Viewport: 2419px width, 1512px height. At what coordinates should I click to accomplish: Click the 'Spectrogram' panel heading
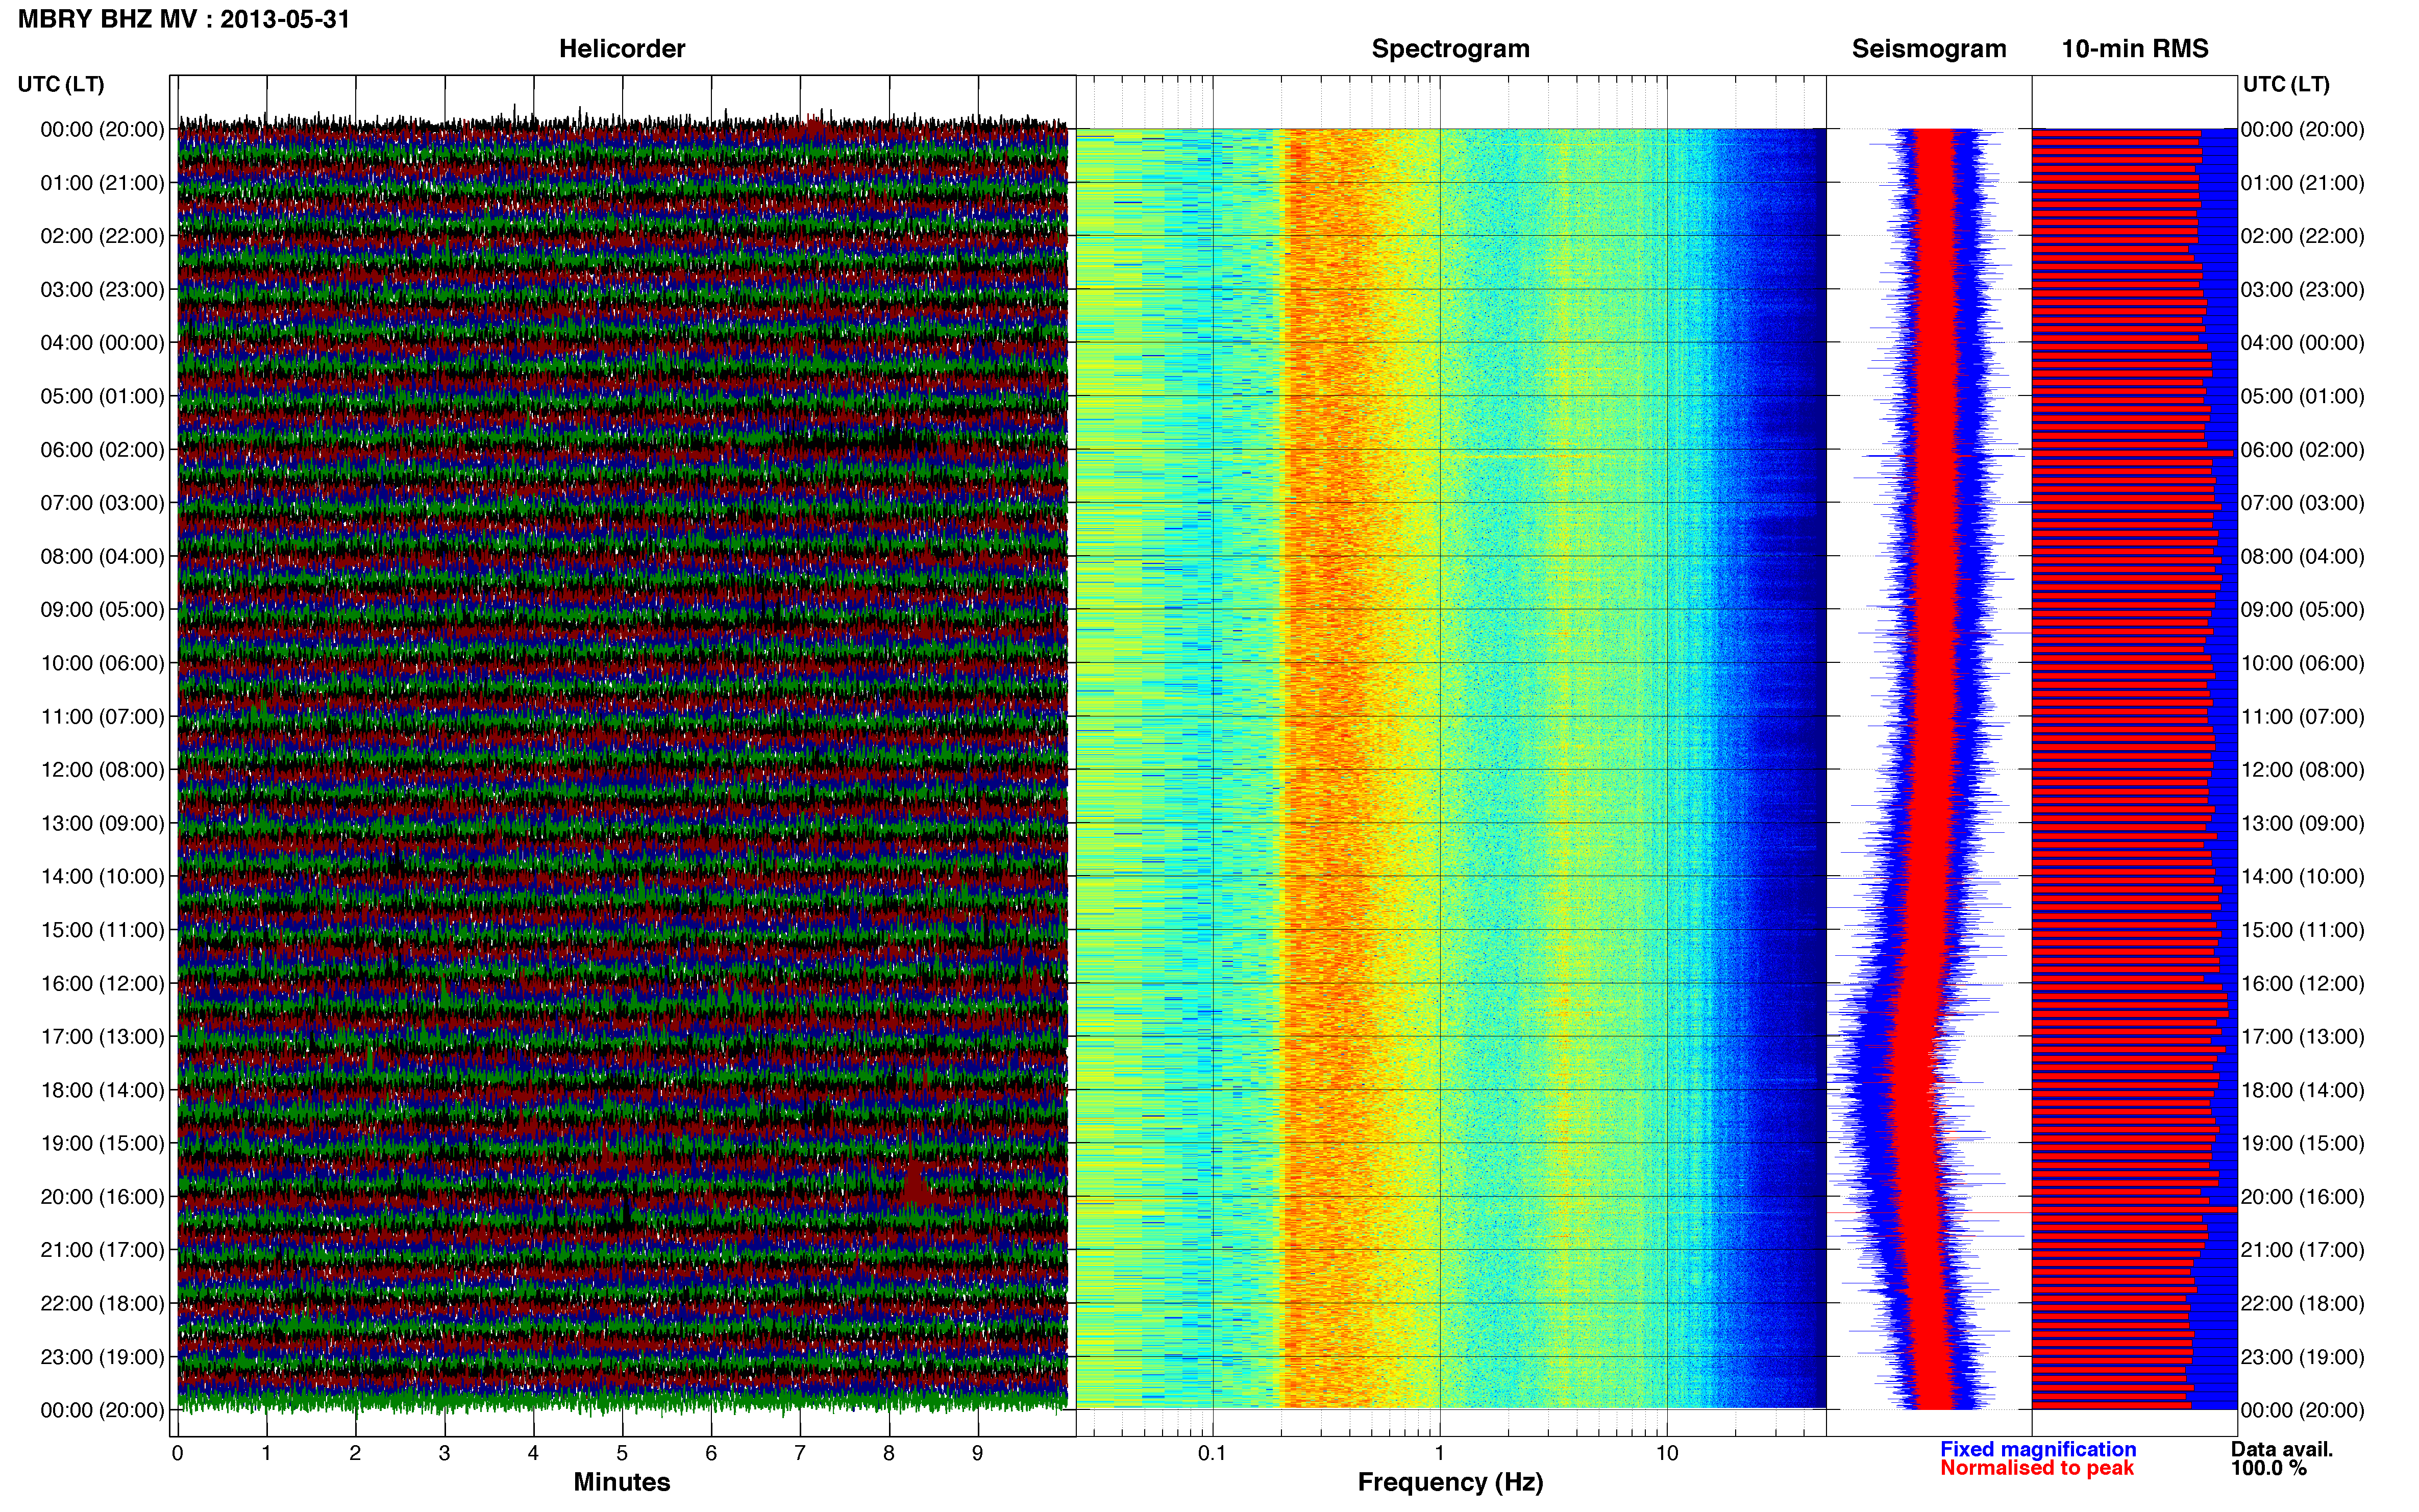pos(1450,49)
